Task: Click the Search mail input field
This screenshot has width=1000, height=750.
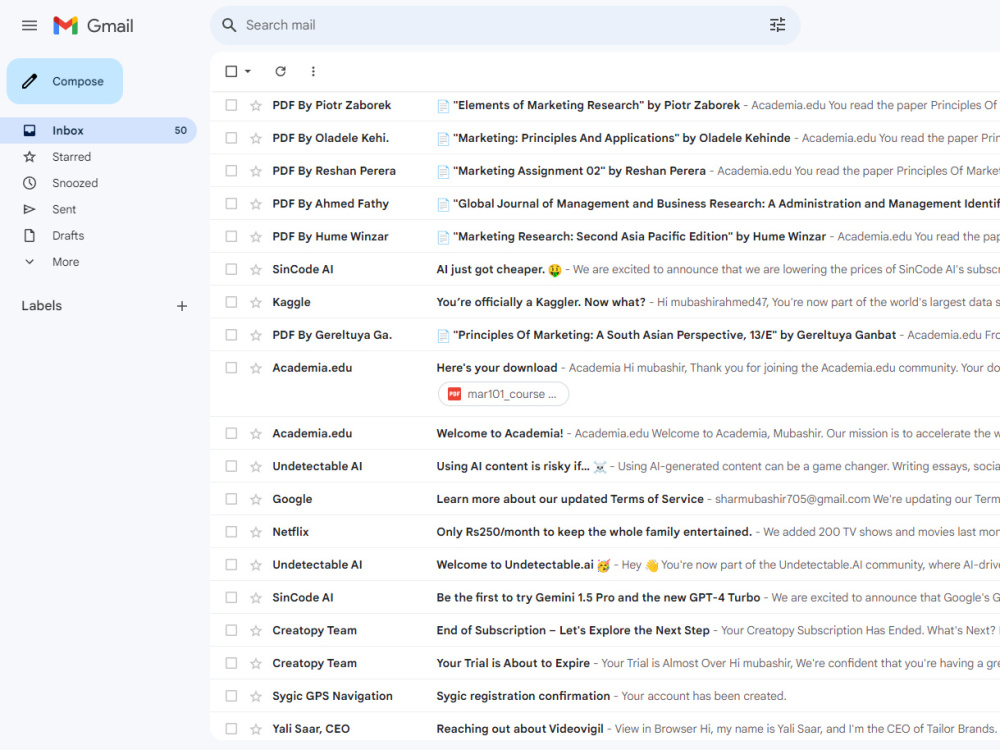Action: 504,25
